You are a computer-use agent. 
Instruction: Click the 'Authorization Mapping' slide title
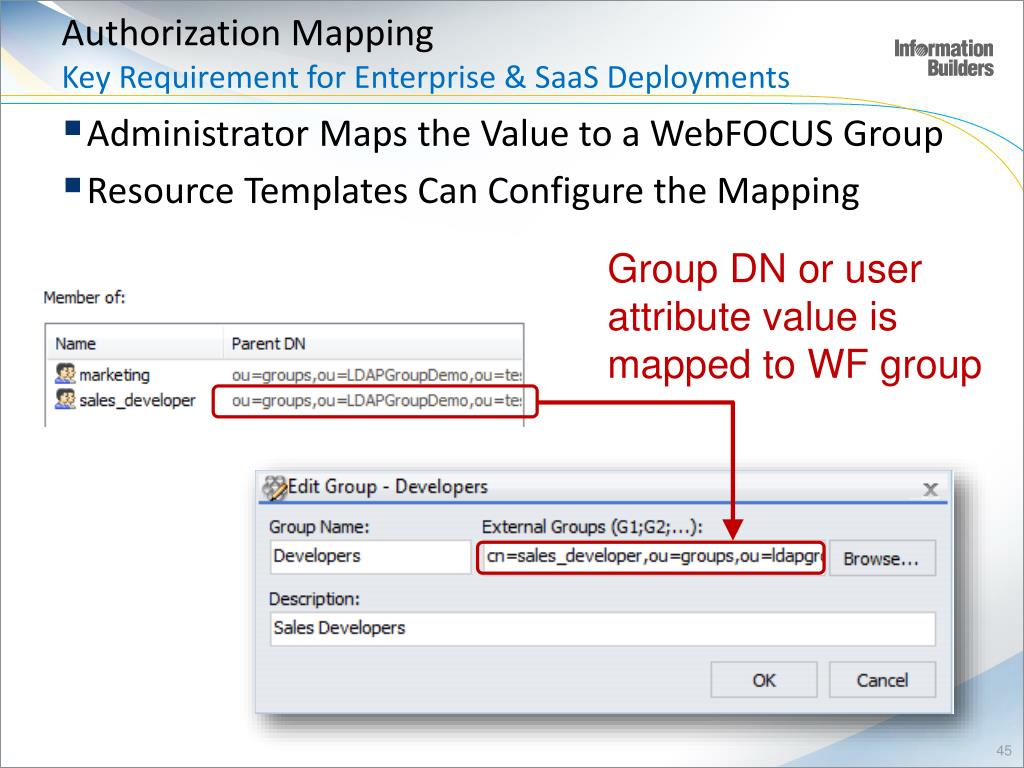(x=248, y=33)
